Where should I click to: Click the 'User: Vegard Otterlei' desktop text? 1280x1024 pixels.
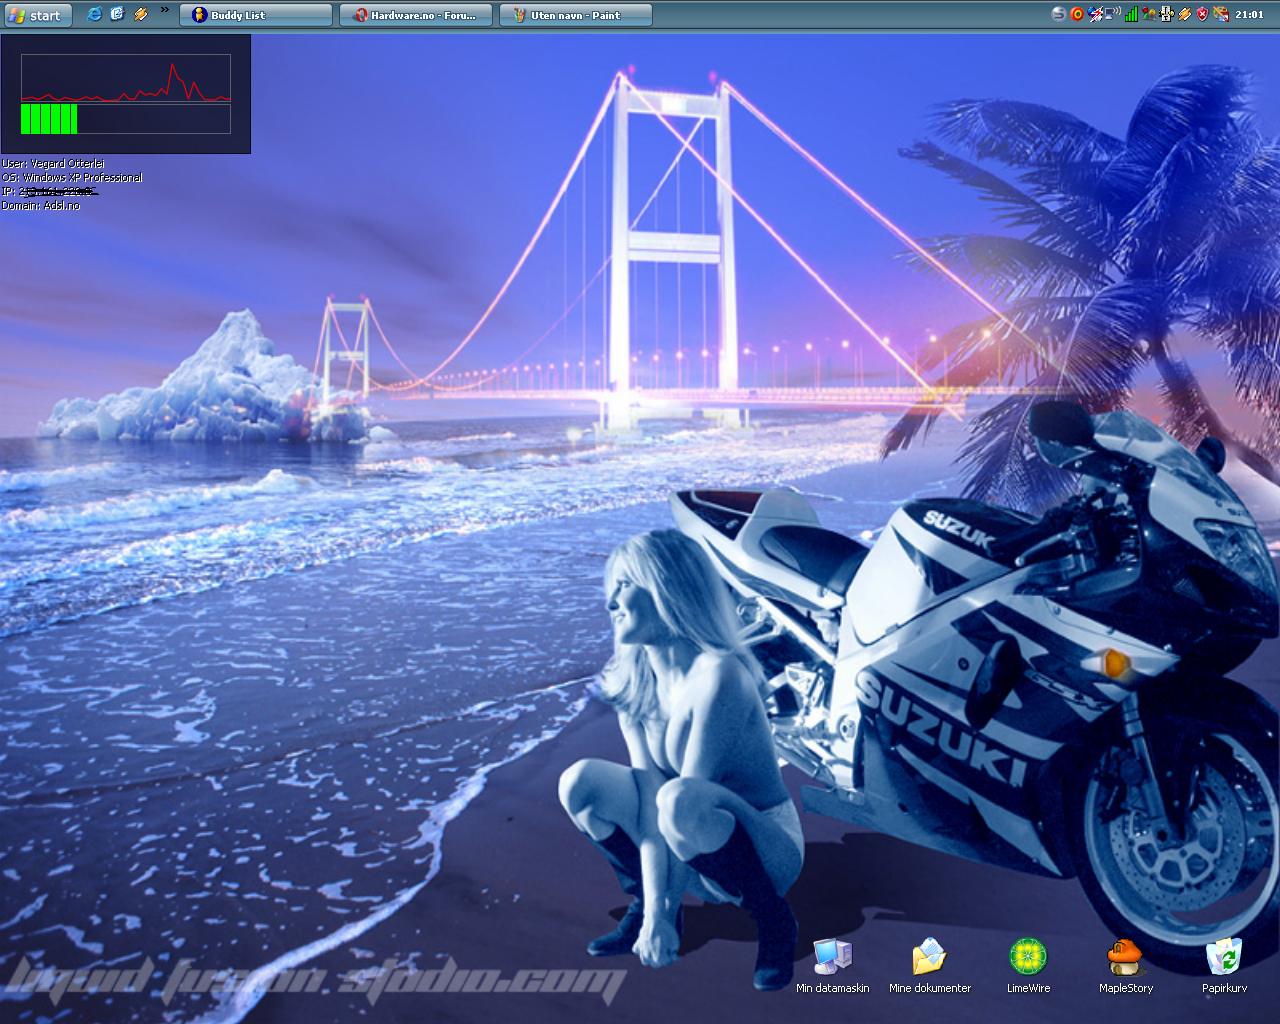coord(53,163)
